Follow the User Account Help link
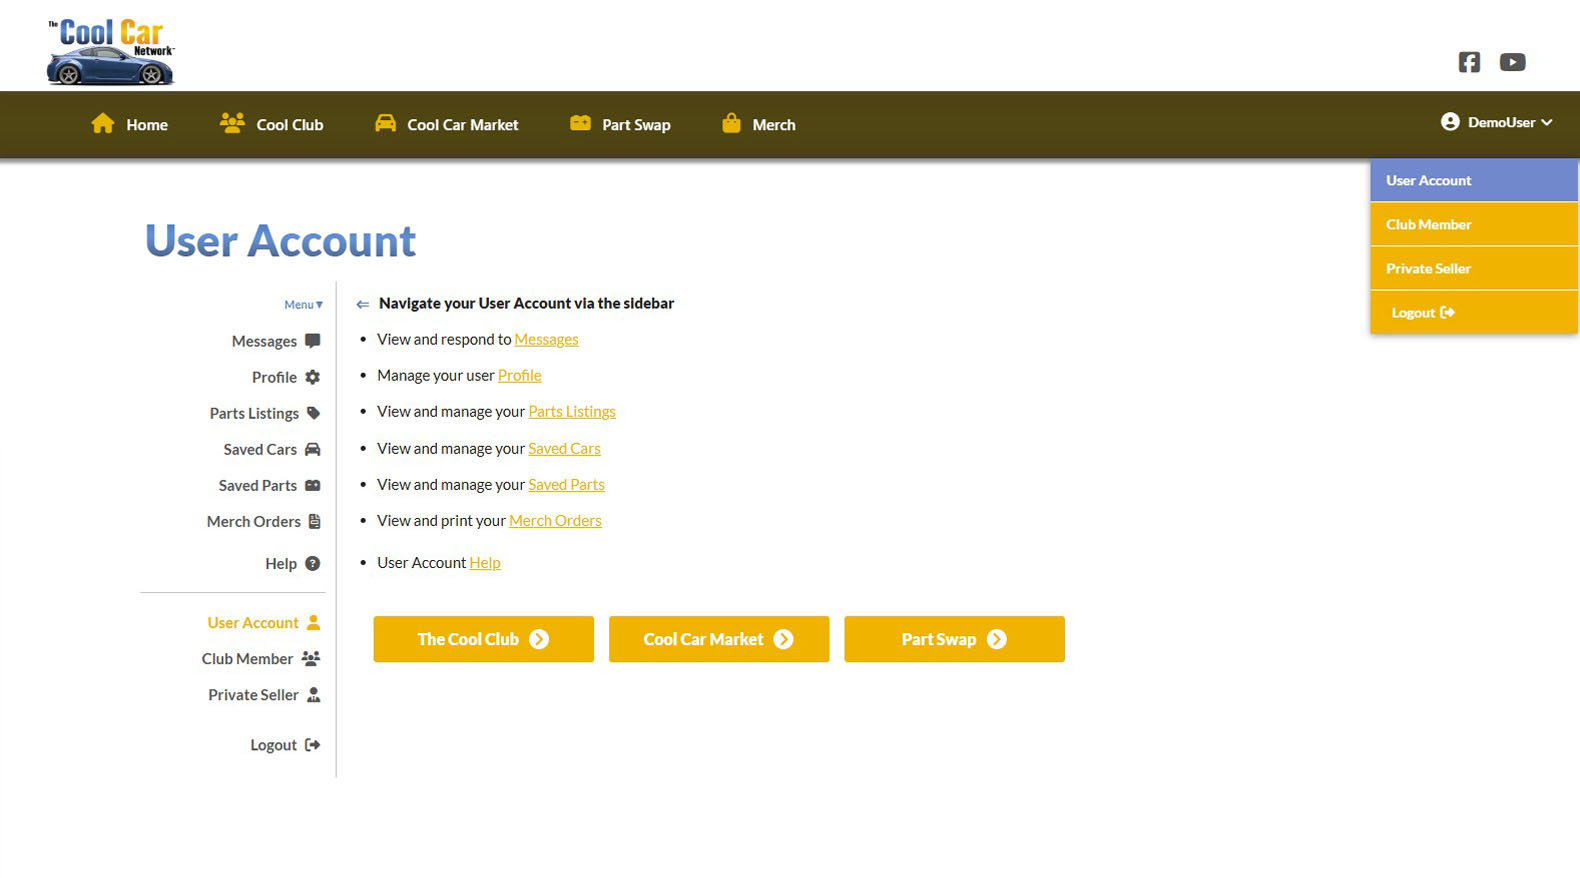The height and width of the screenshot is (878, 1580). tap(485, 562)
